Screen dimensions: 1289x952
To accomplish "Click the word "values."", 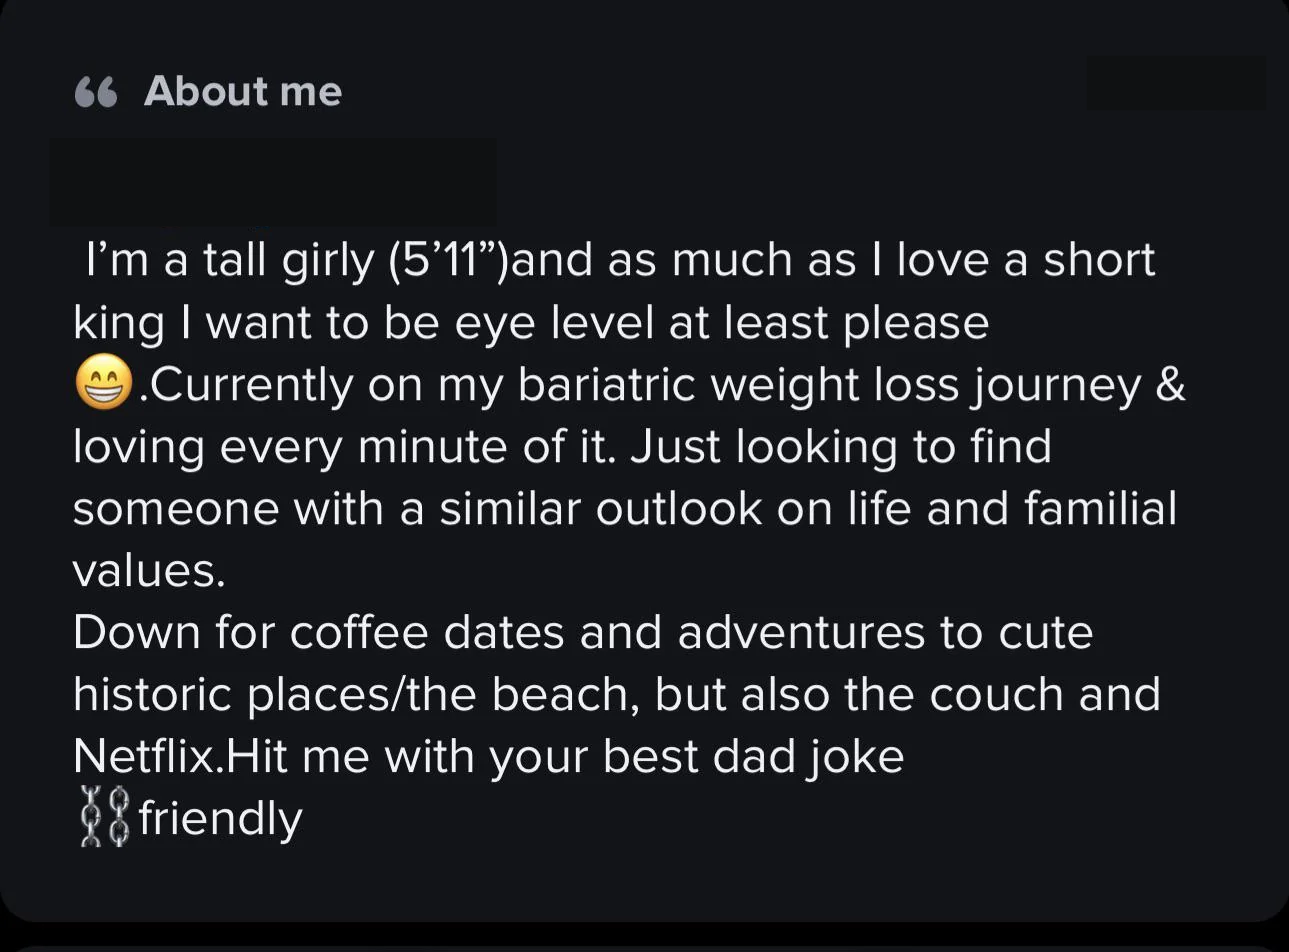I will [x=149, y=571].
